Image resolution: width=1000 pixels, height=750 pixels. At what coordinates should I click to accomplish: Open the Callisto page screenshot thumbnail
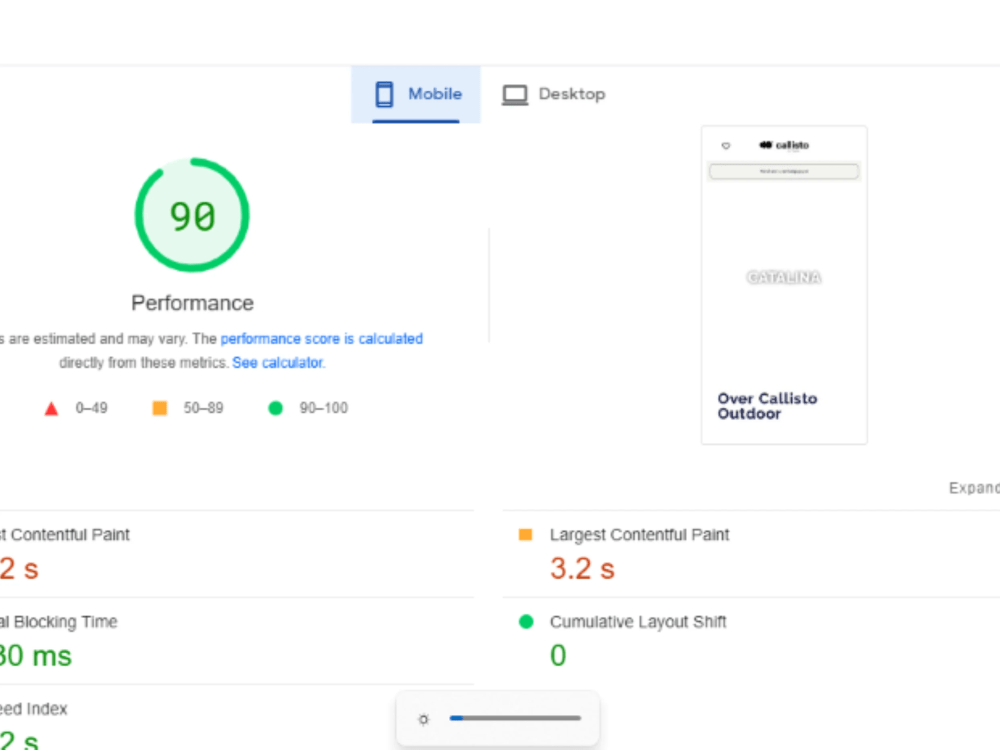(784, 285)
